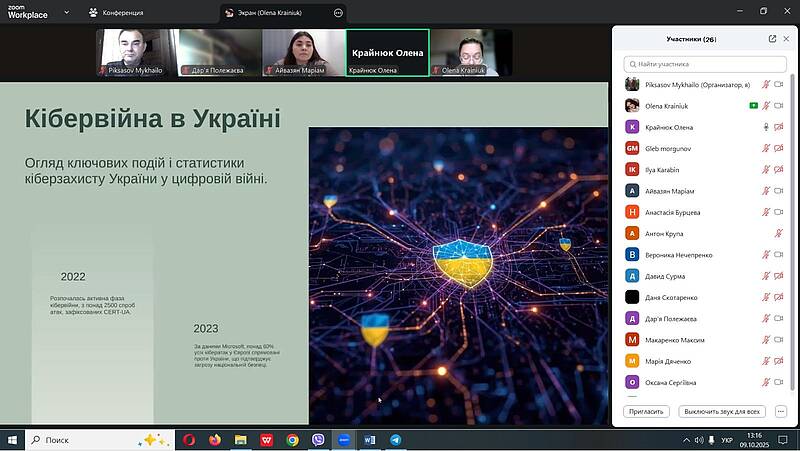Viewport: 800px width, 451px height.
Task: Open the more options menu beside mute-all
Action: tap(781, 411)
